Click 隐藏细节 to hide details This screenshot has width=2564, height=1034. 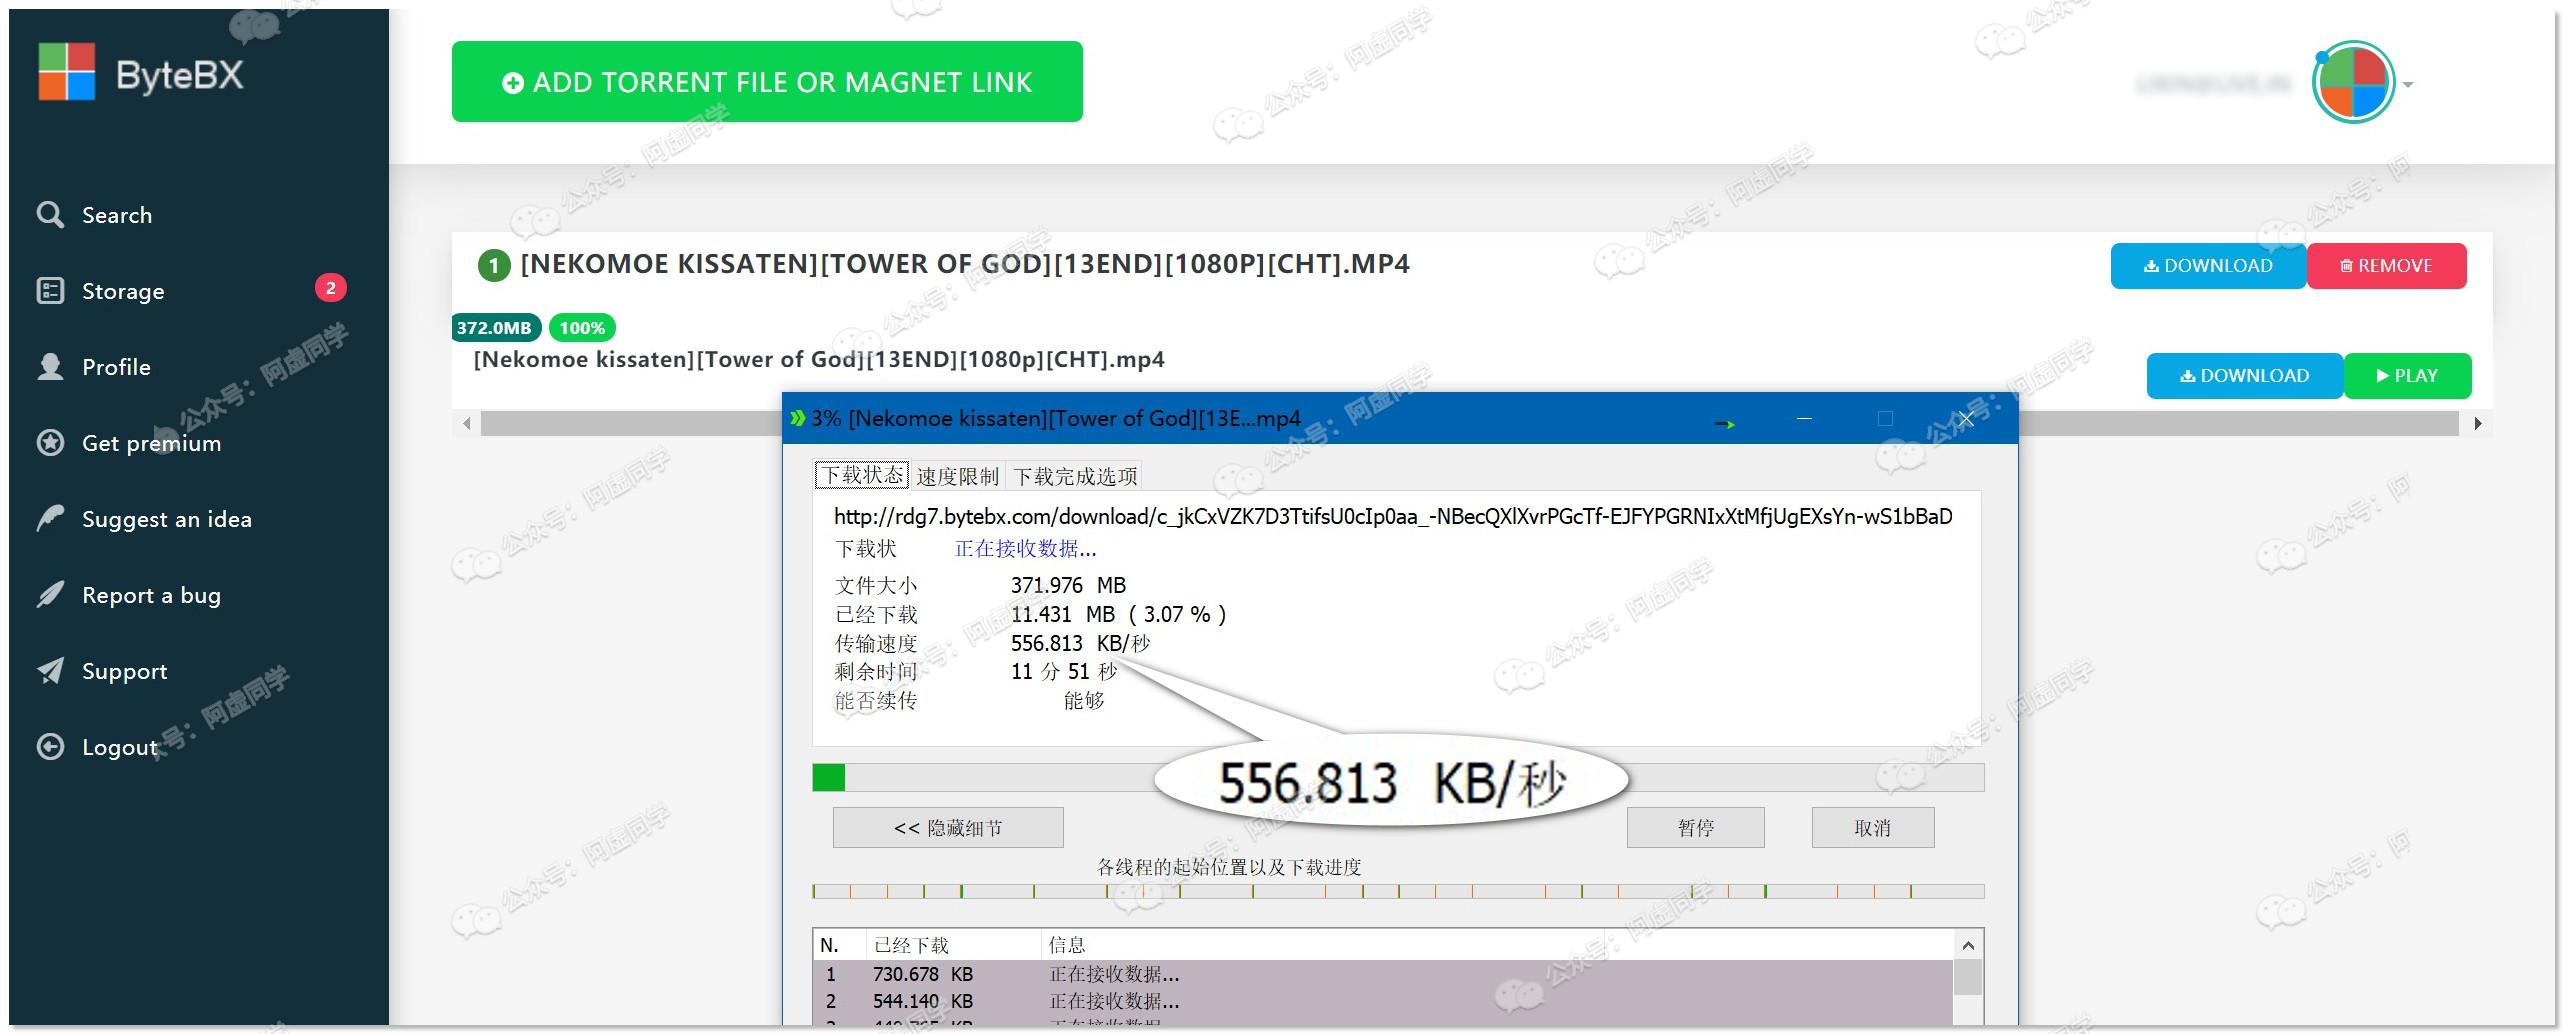click(948, 828)
